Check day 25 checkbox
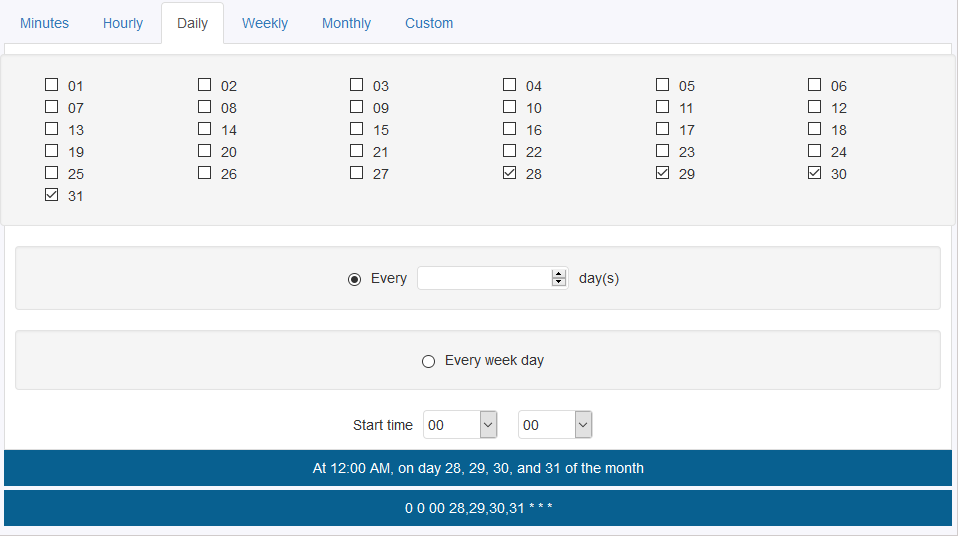Screen dimensions: 960x537 pyautogui.click(x=51, y=173)
